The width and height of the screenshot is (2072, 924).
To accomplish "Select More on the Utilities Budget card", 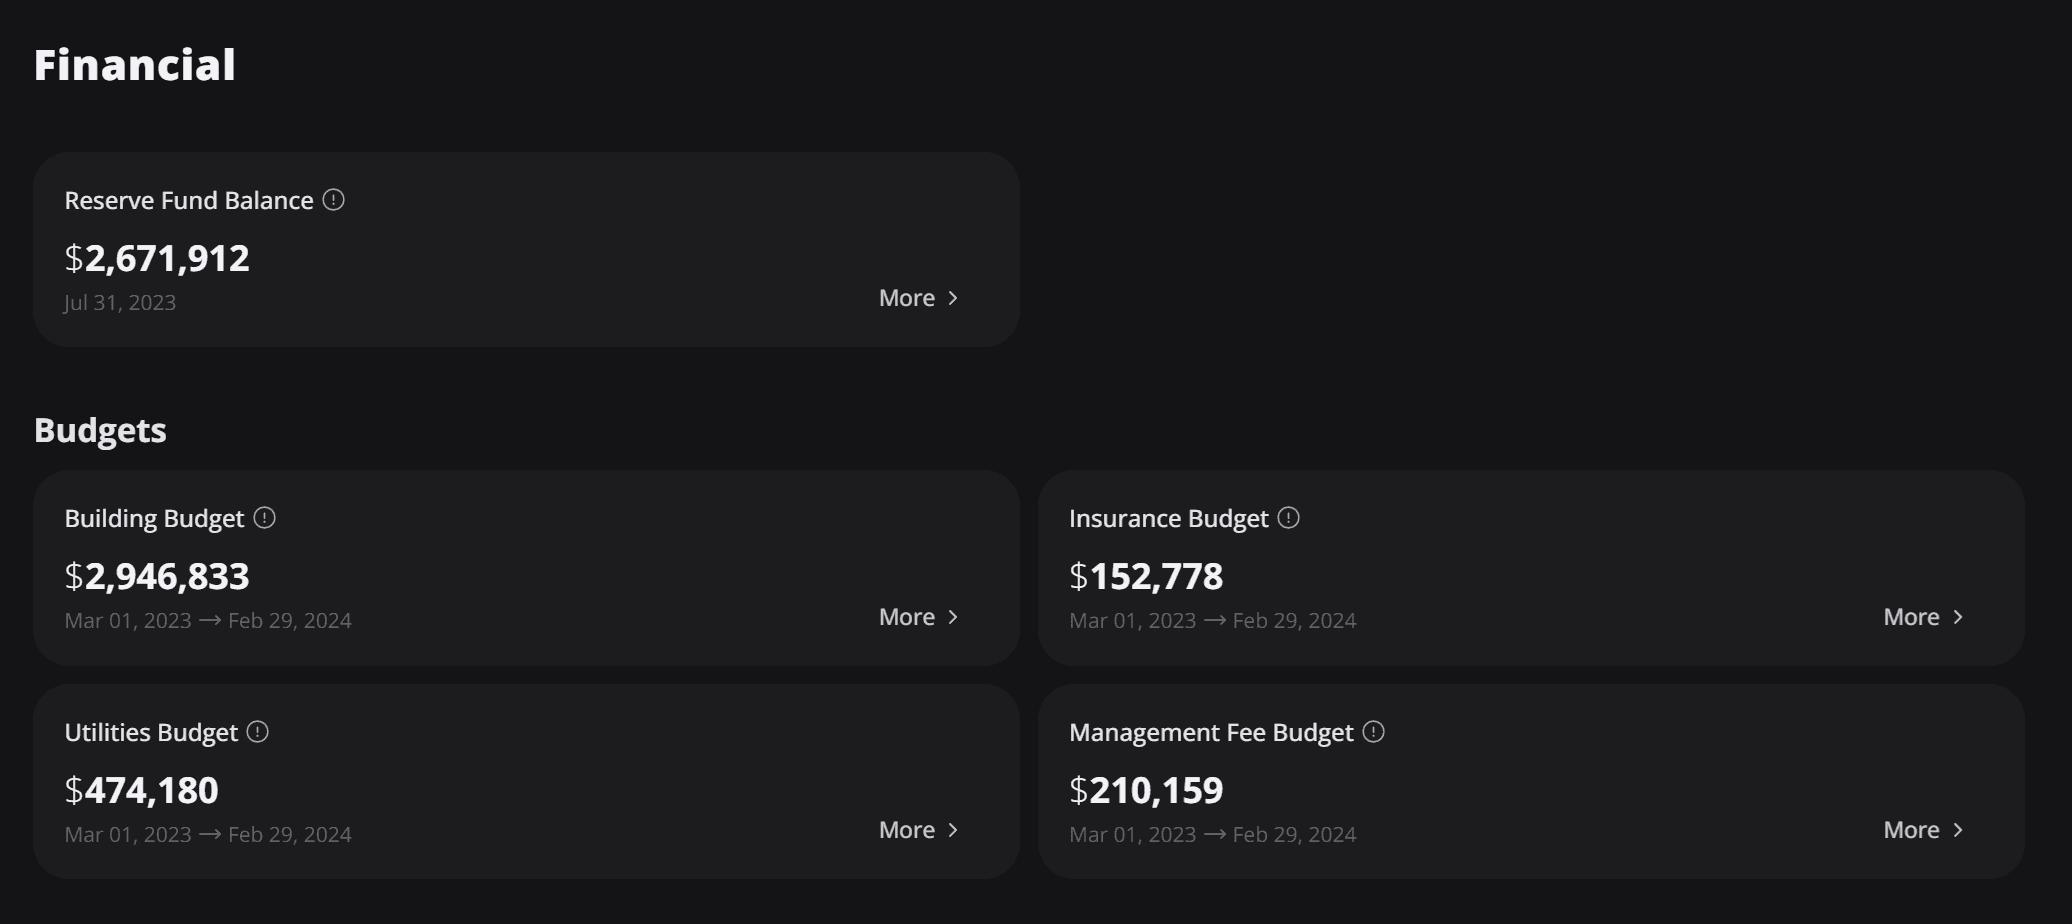I will pyautogui.click(x=918, y=830).
